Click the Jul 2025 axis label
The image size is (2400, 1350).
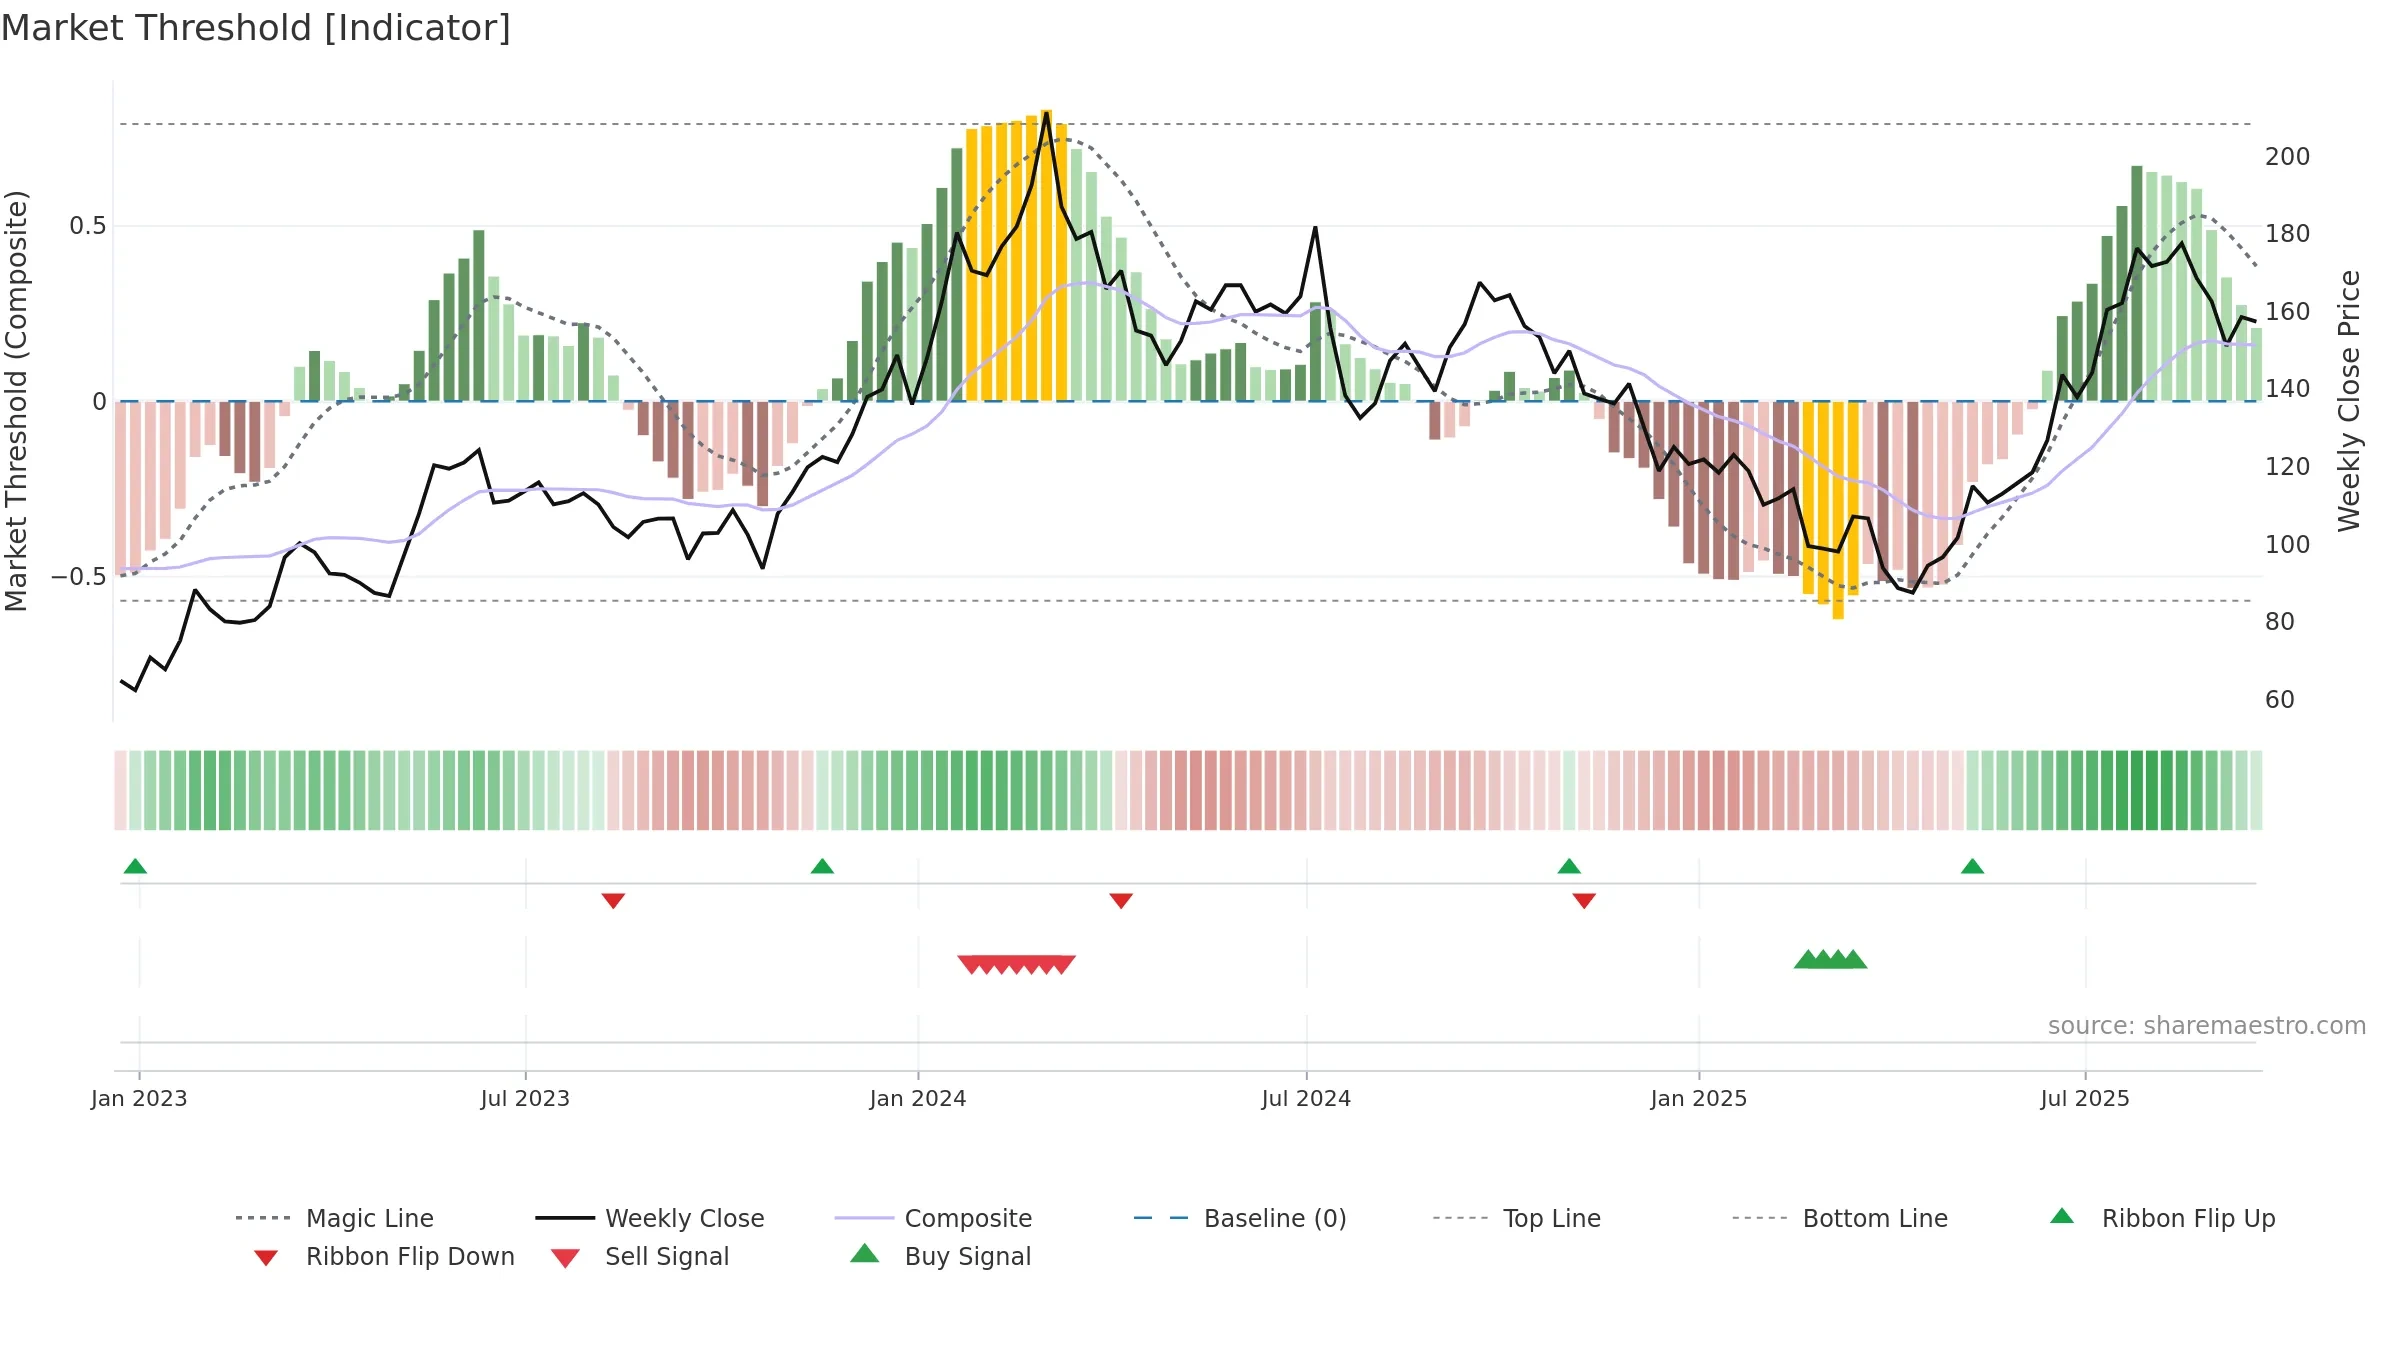click(2085, 1098)
